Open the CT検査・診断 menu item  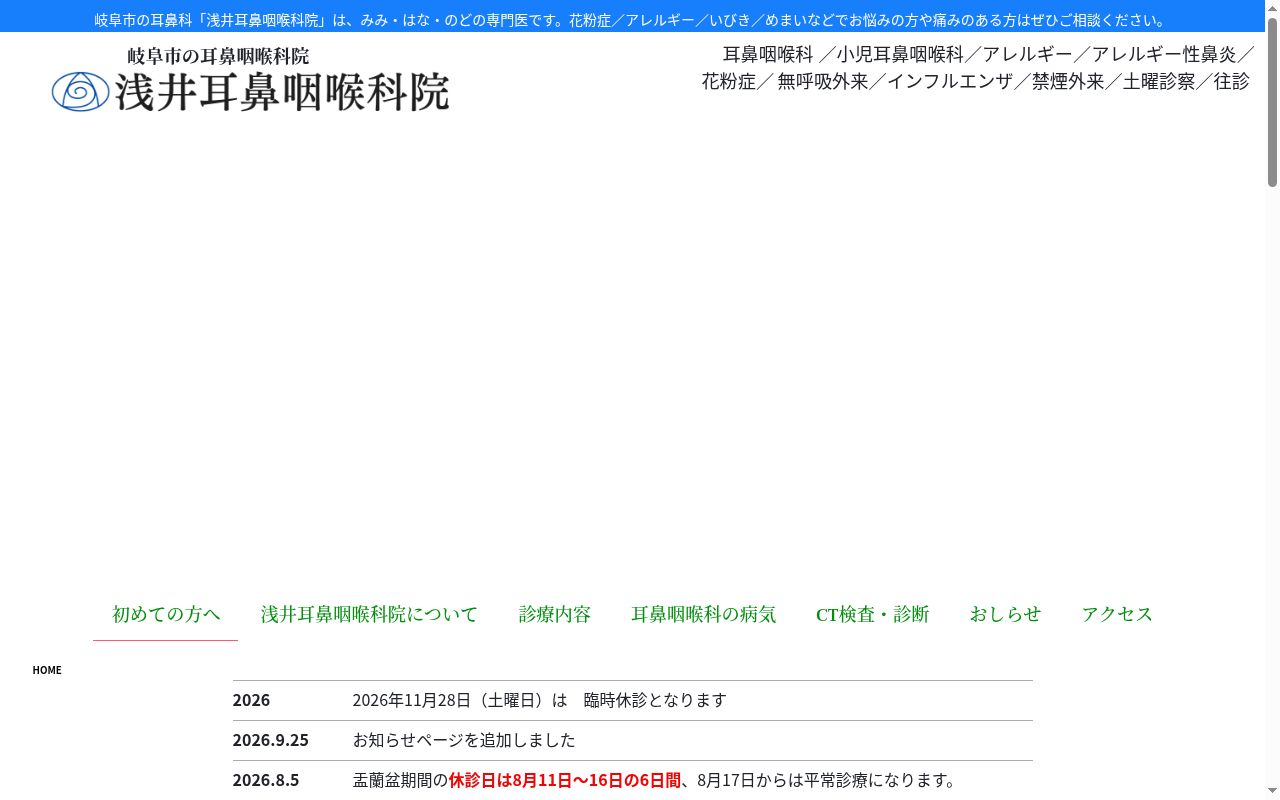[873, 614]
